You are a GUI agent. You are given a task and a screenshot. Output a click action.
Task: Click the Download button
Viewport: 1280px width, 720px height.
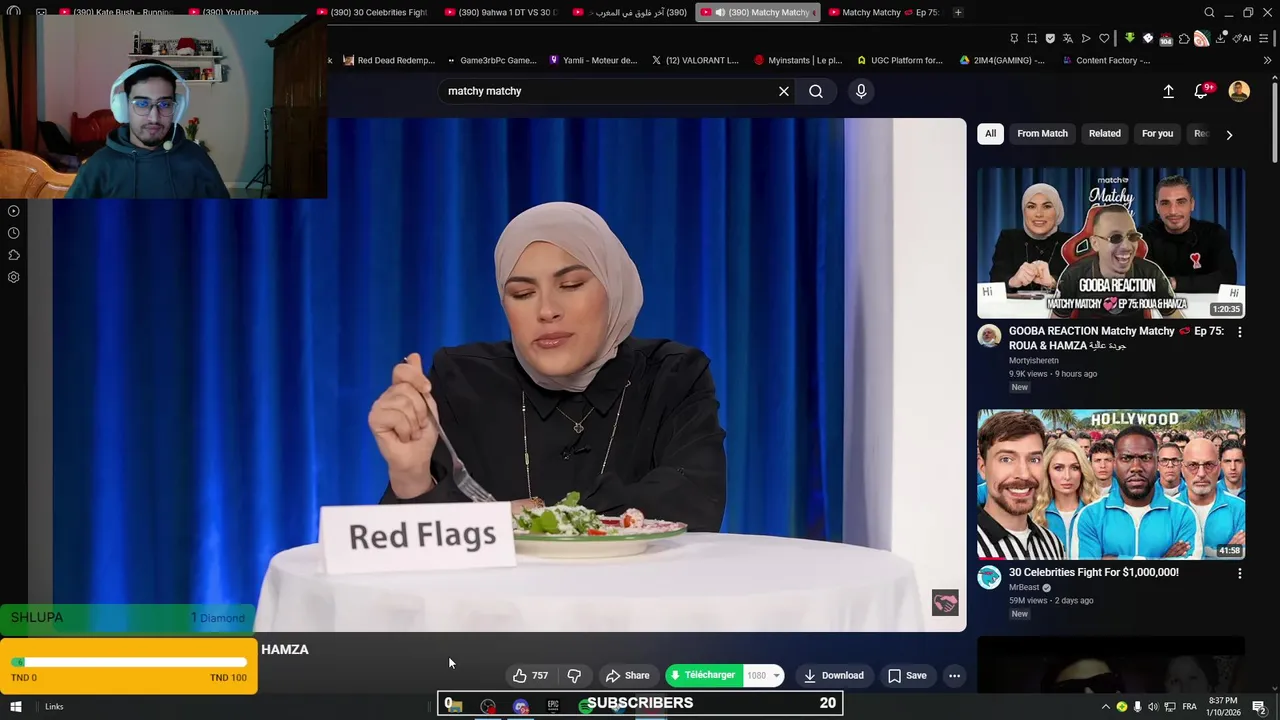click(x=834, y=676)
